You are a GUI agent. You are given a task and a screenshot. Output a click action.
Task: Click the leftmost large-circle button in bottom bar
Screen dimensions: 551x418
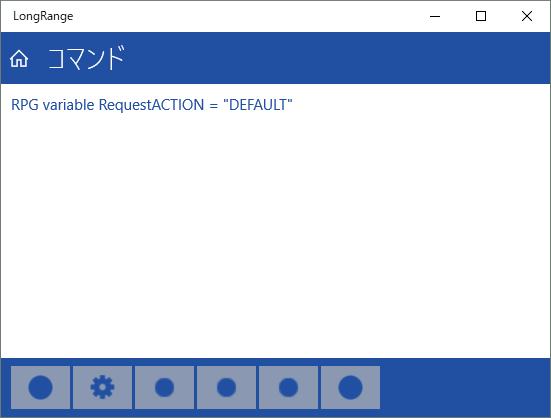[x=40, y=387]
